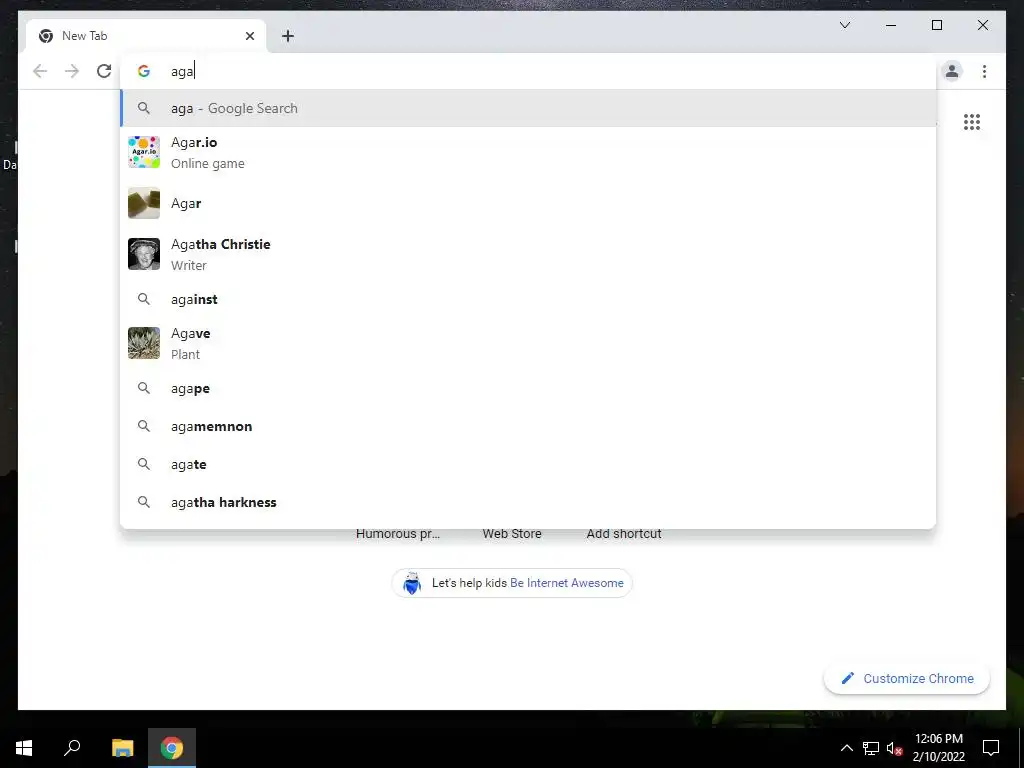Viewport: 1024px width, 768px height.
Task: Select the 'agape' search suggestion
Action: click(x=528, y=389)
